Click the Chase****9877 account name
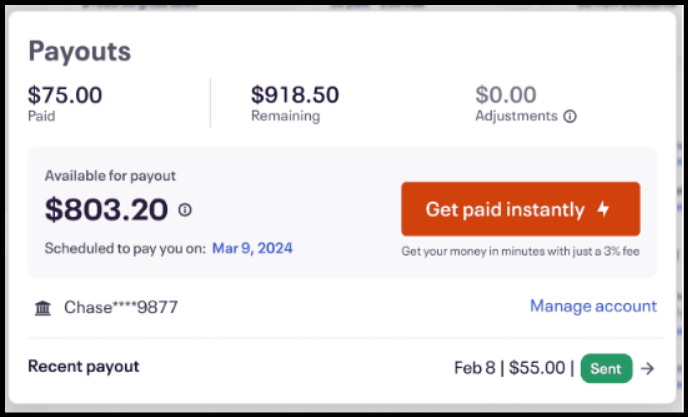 [121, 307]
